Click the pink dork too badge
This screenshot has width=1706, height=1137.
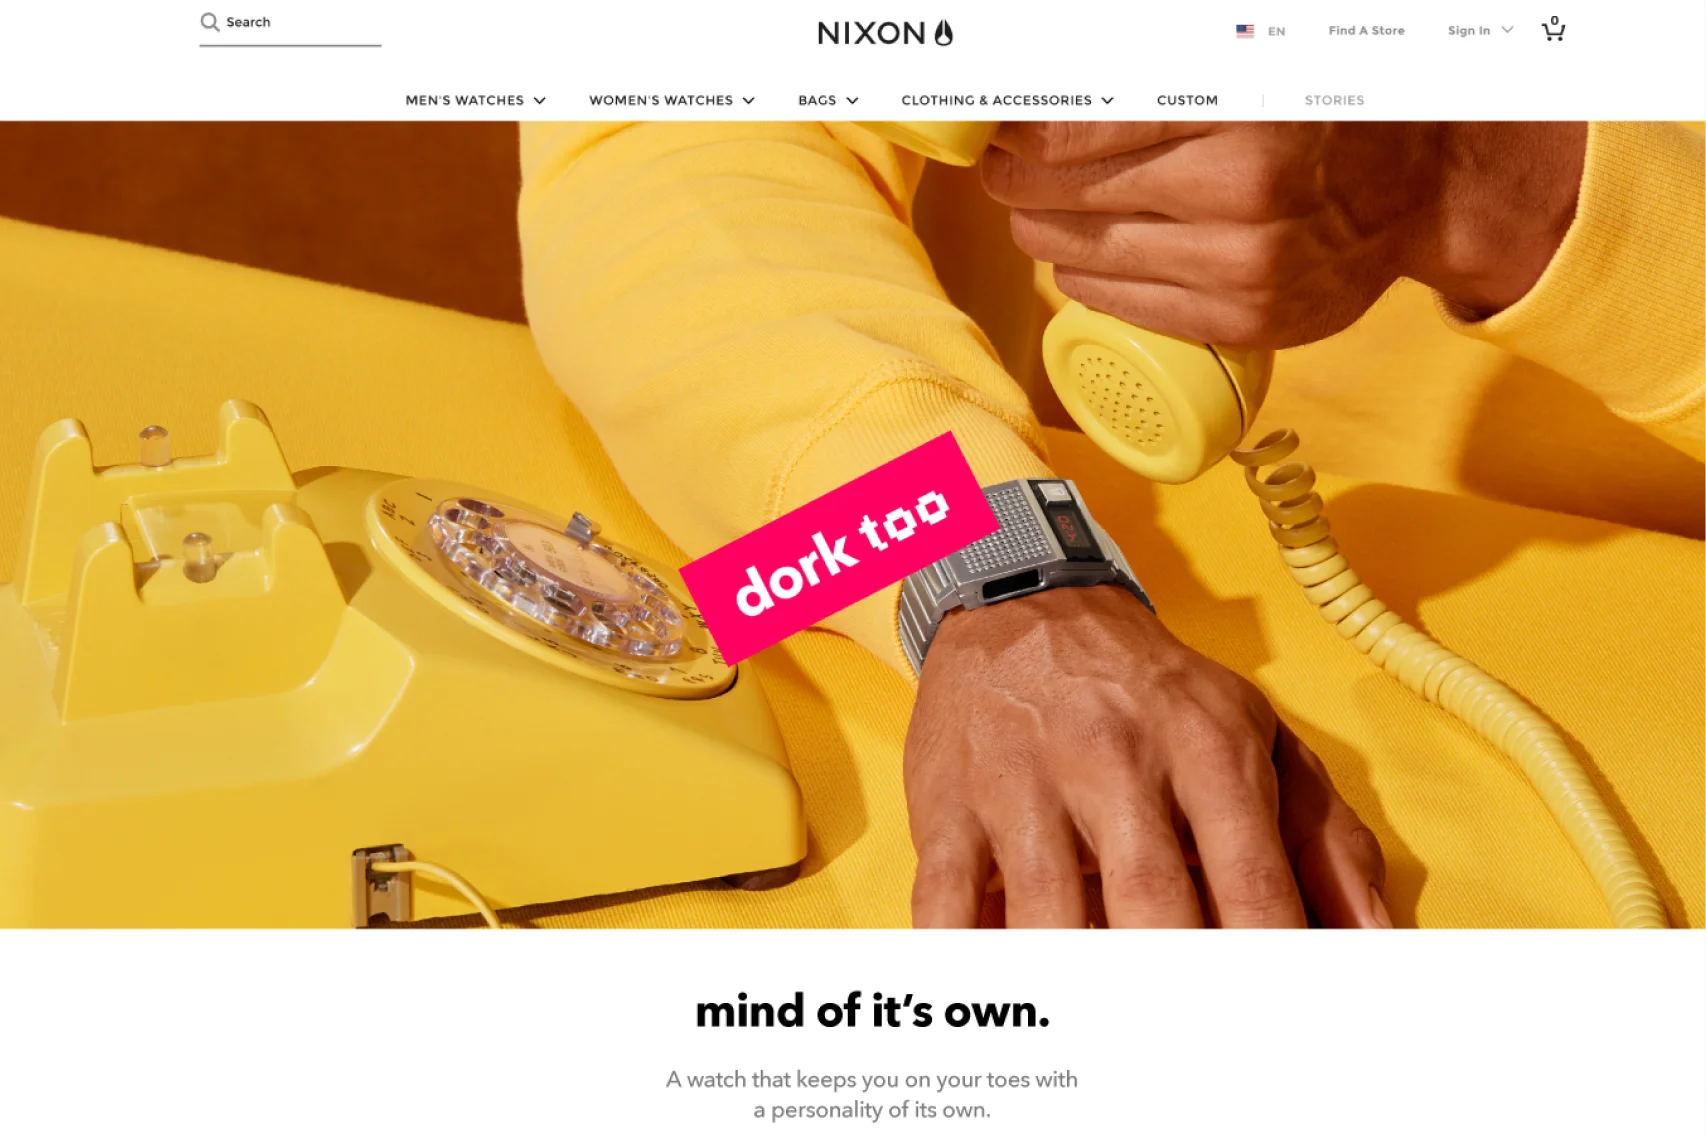(838, 548)
